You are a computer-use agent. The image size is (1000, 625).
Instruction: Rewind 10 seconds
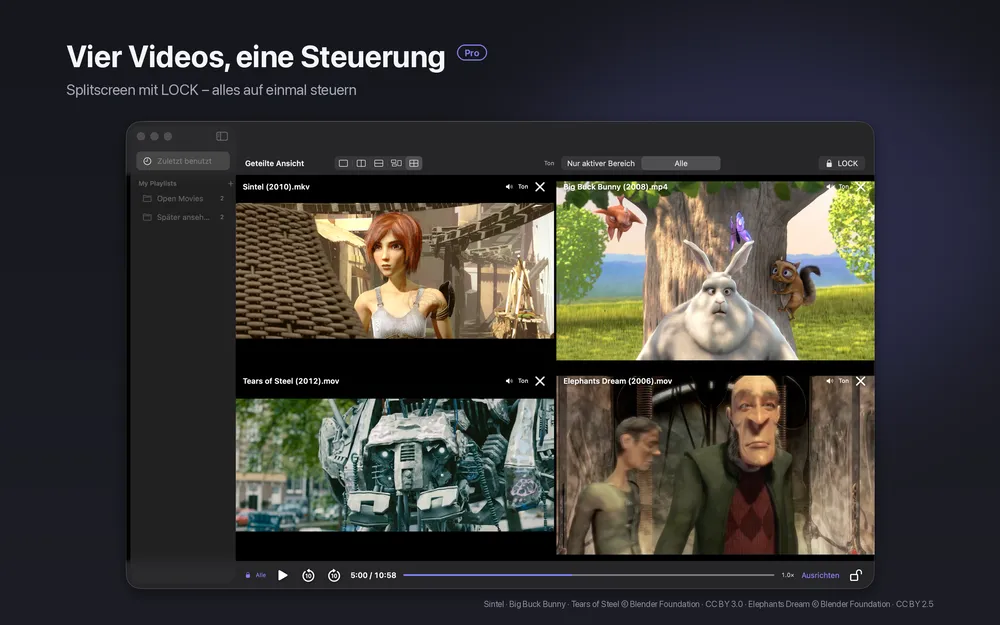[308, 575]
